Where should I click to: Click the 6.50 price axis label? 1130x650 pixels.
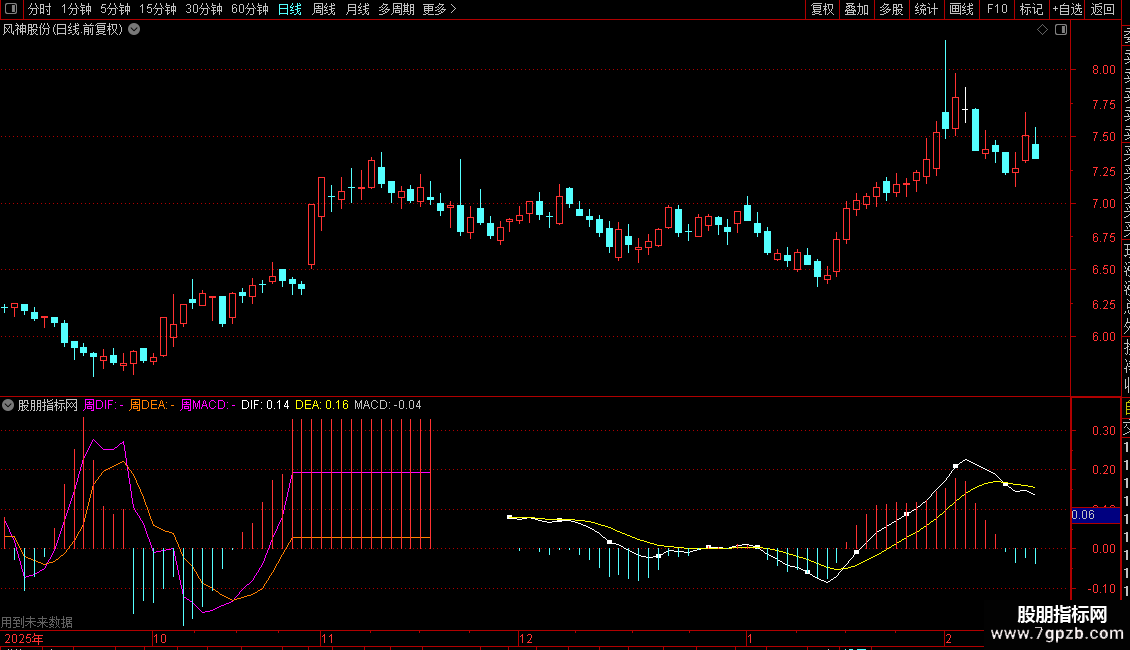point(1103,270)
